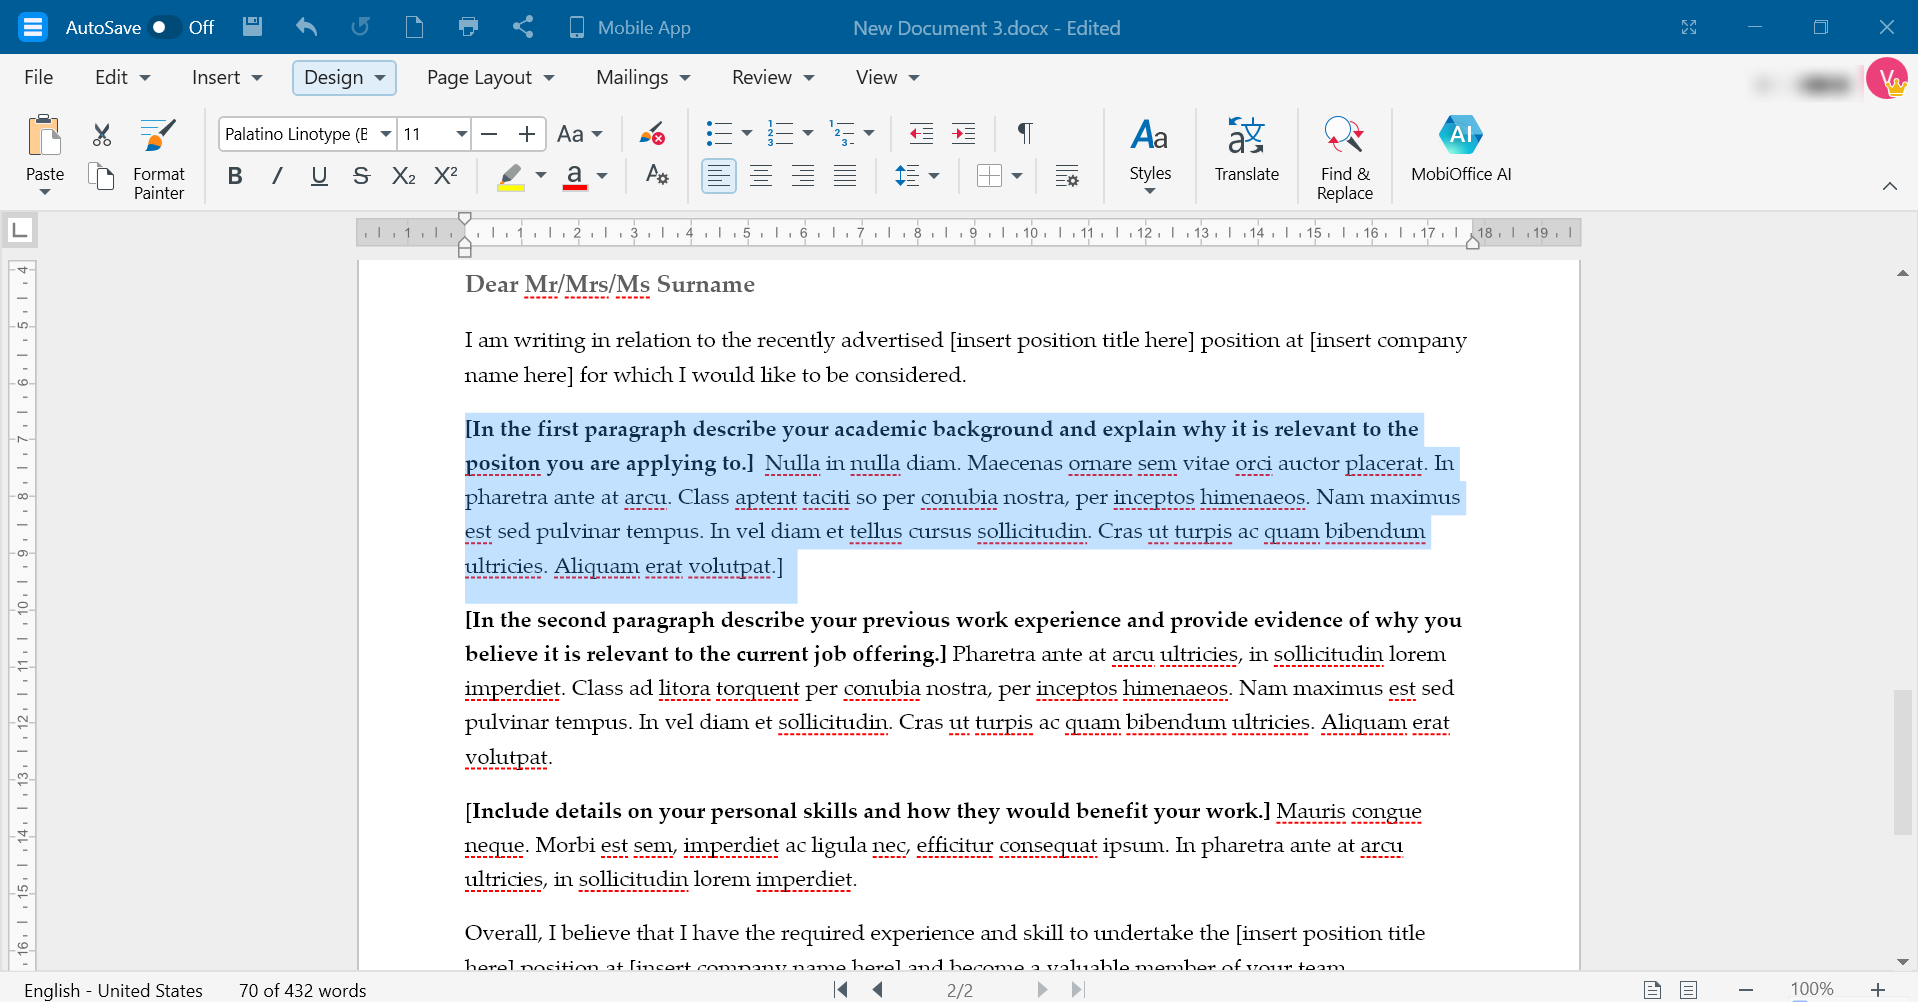Launch MobiOffice AI
Screen dimensions: 1918x1002
pyautogui.click(x=1461, y=151)
